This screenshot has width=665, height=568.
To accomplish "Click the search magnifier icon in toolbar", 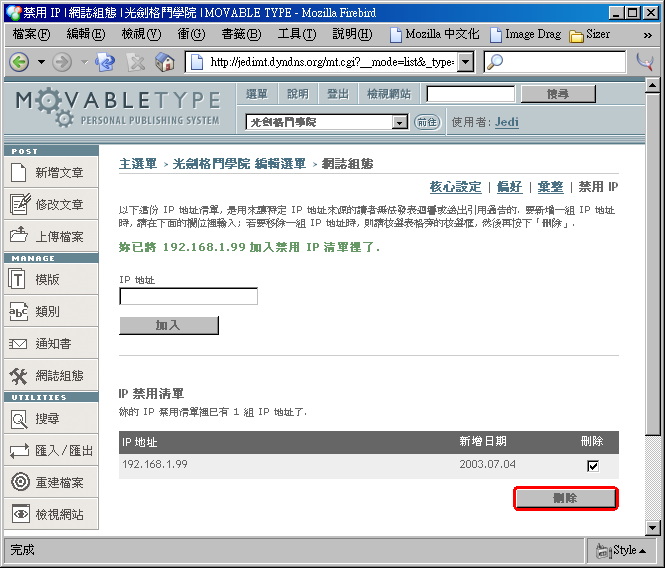I will point(495,62).
